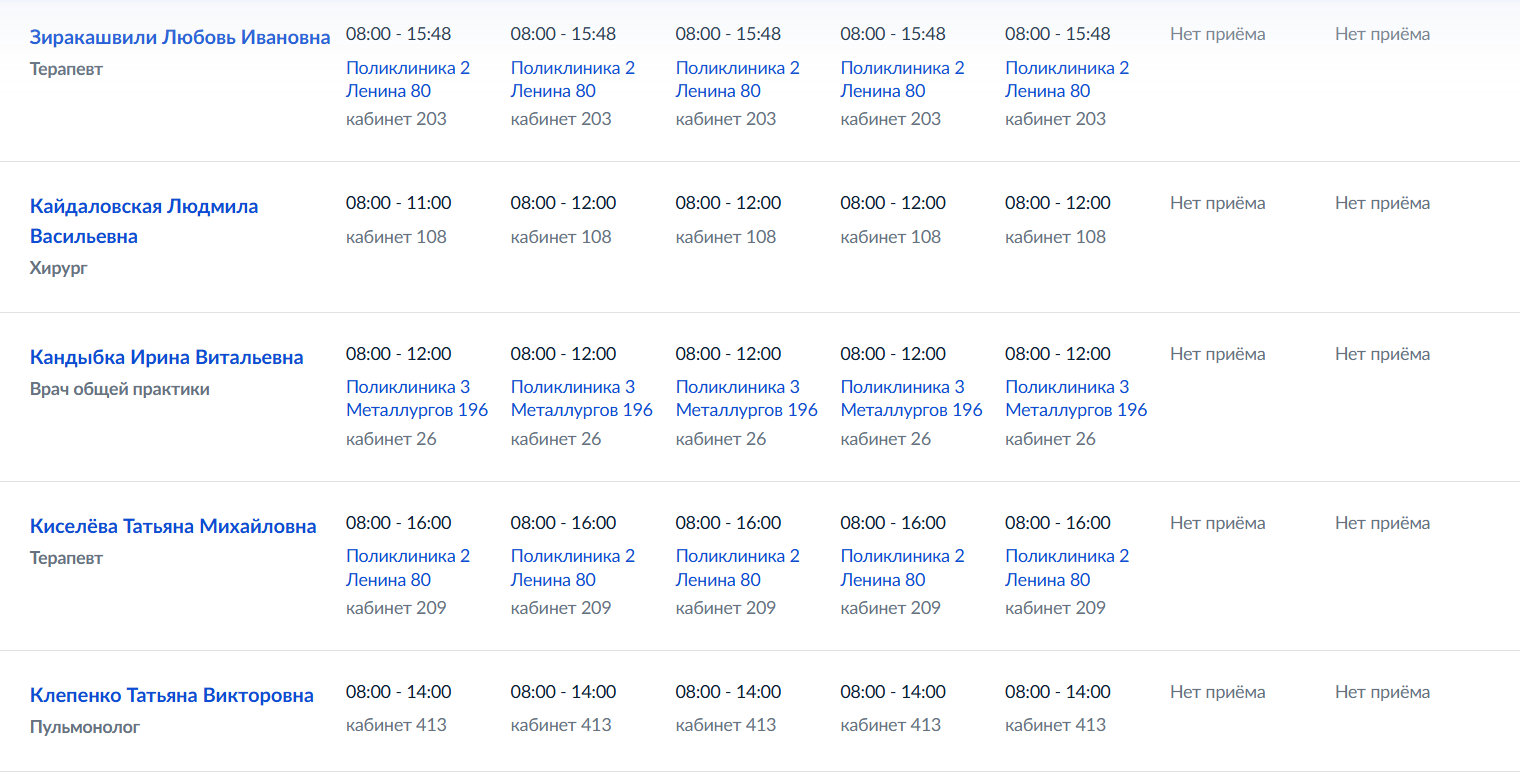Image resolution: width=1520 pixels, height=777 pixels.
Task: Open last Поликлиника 2 Ленина 80 link for Киселёва
Action: [1067, 567]
